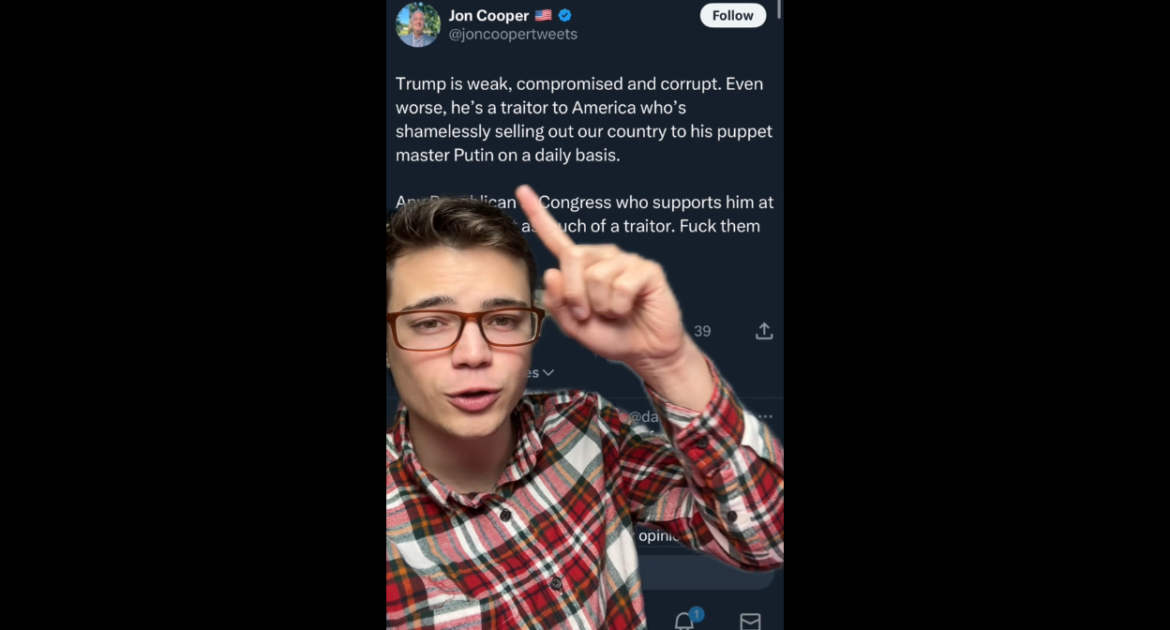Open the @joncoopertweets handle link
This screenshot has width=1170, height=630.
(513, 34)
